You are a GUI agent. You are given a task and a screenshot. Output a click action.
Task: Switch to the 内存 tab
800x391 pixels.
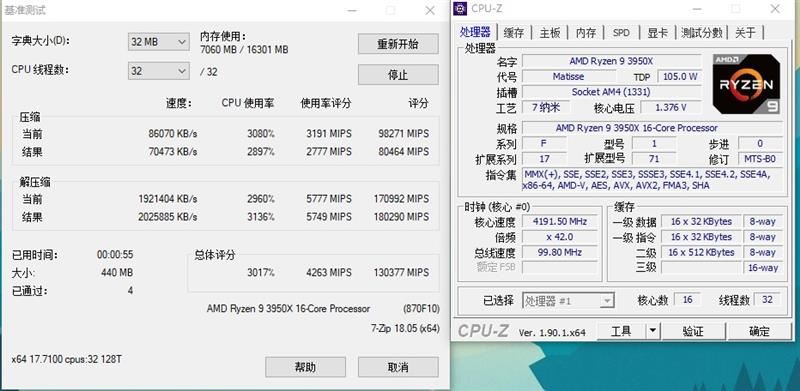click(x=586, y=33)
